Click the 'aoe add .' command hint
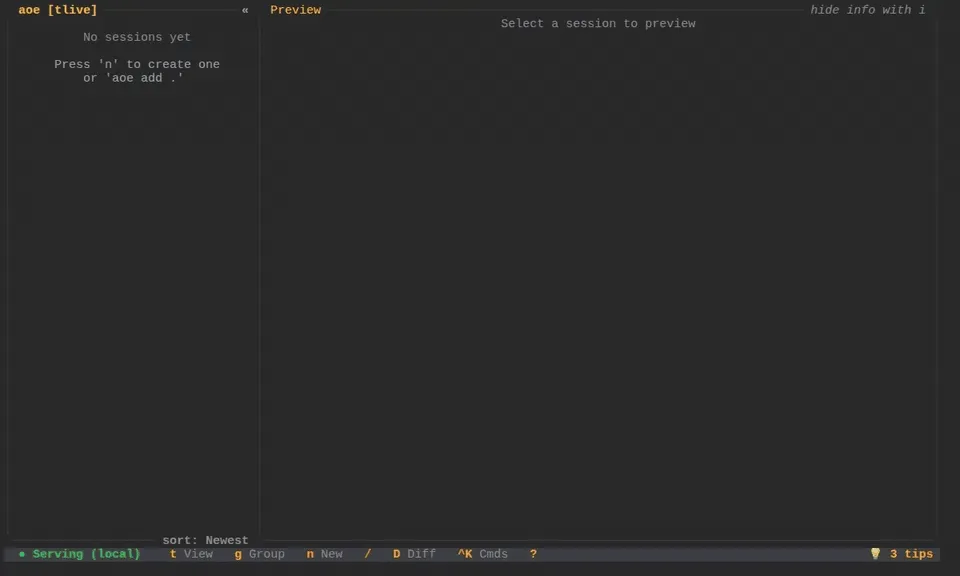This screenshot has height=576, width=960. coord(144,78)
